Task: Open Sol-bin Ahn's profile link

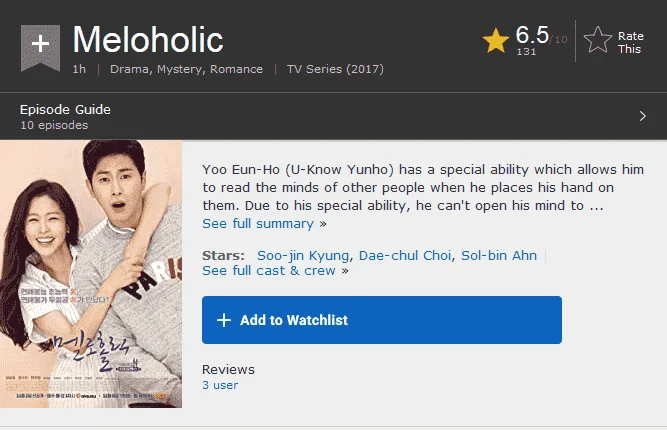Action: (x=499, y=255)
